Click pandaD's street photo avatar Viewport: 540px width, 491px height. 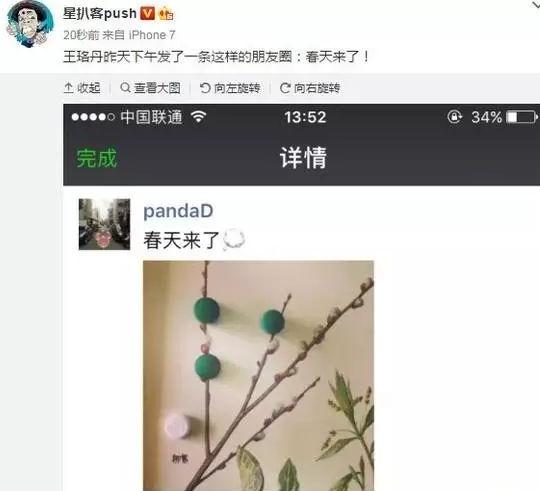[x=104, y=224]
